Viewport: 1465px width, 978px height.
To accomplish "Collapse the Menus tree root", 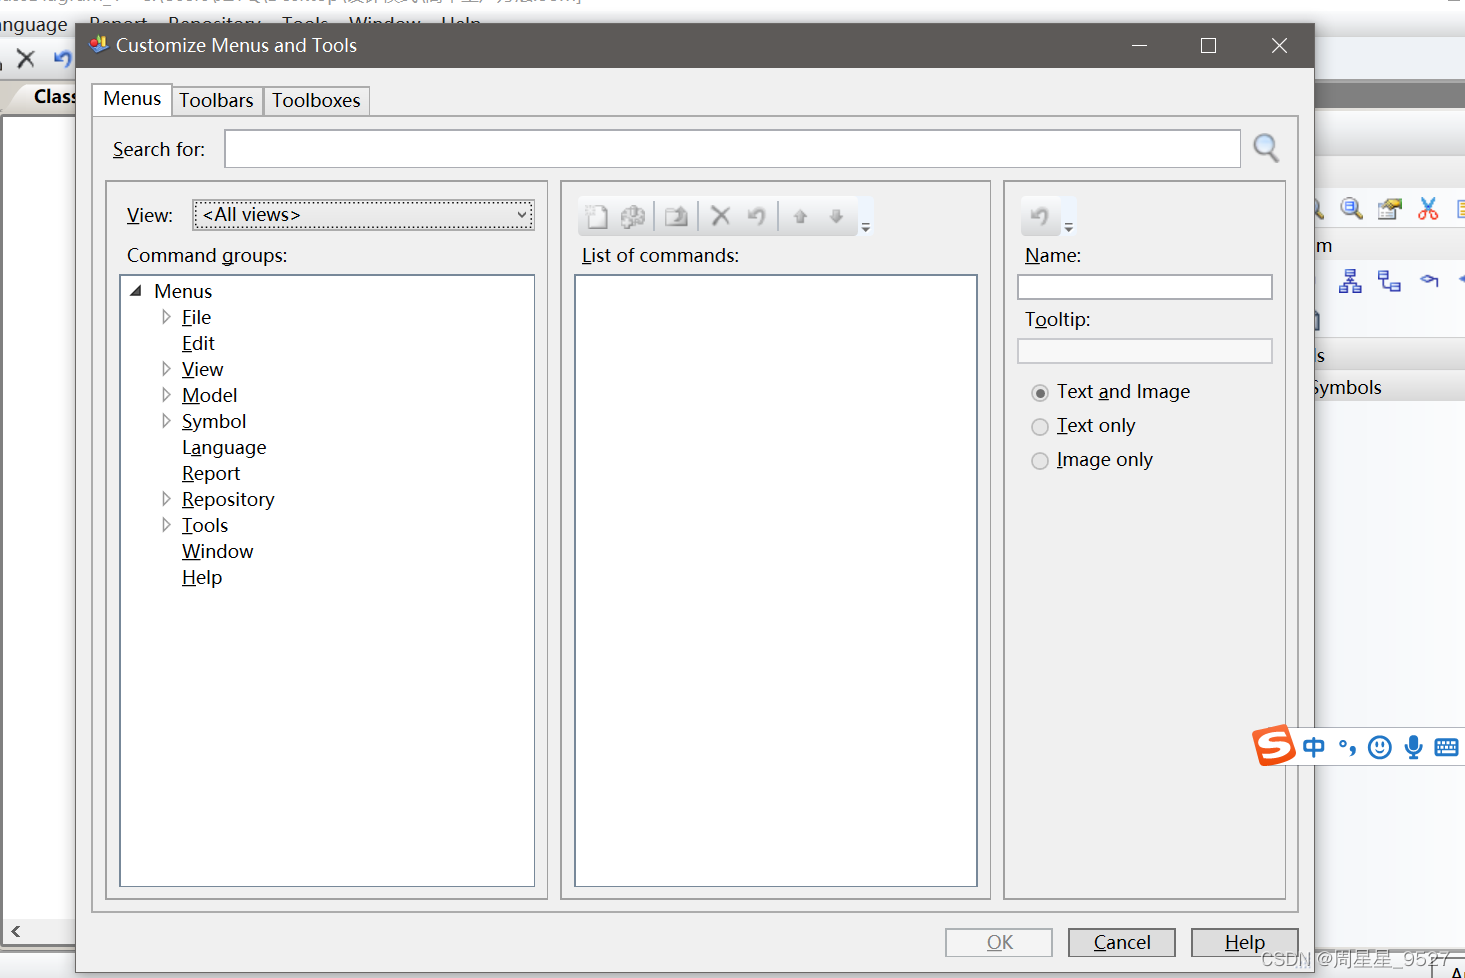I will (136, 290).
